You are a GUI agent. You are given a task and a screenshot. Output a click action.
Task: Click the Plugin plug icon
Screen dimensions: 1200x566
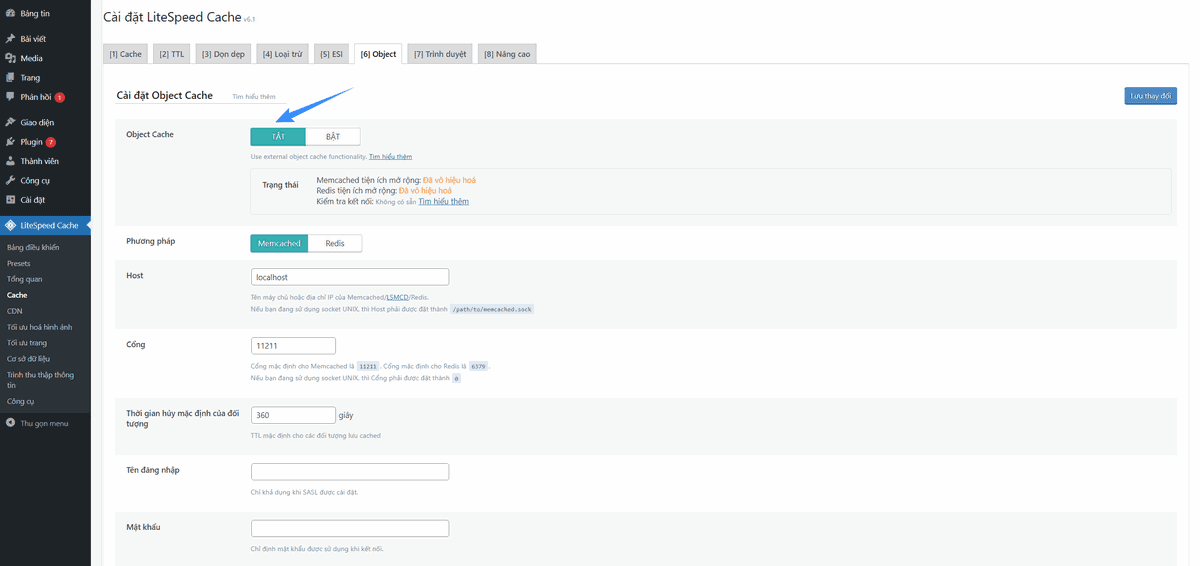tap(10, 142)
